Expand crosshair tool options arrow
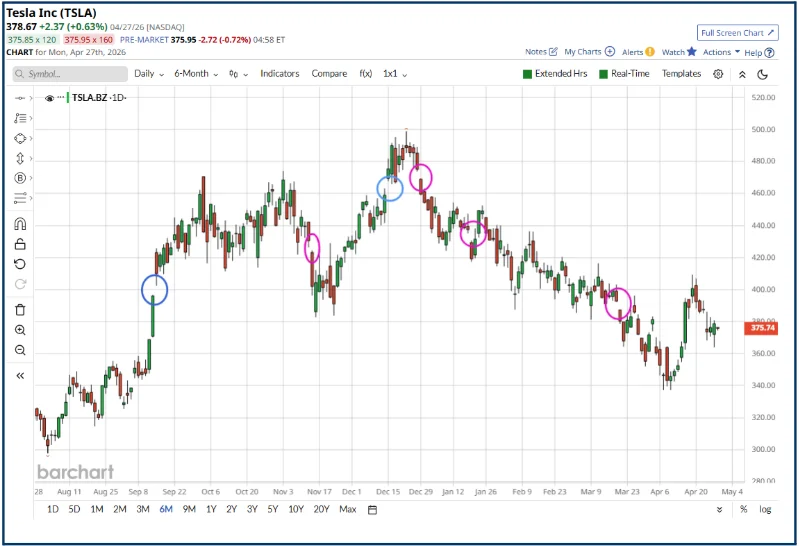 pos(31,98)
